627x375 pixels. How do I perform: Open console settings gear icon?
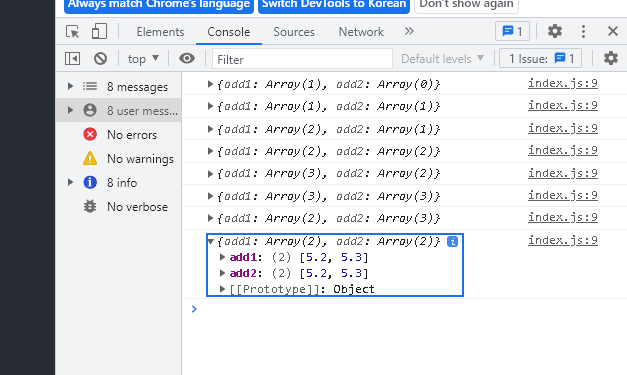pyautogui.click(x=611, y=58)
